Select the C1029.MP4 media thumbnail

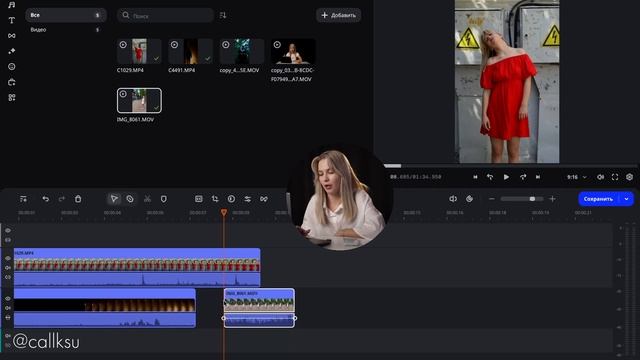pyautogui.click(x=139, y=51)
